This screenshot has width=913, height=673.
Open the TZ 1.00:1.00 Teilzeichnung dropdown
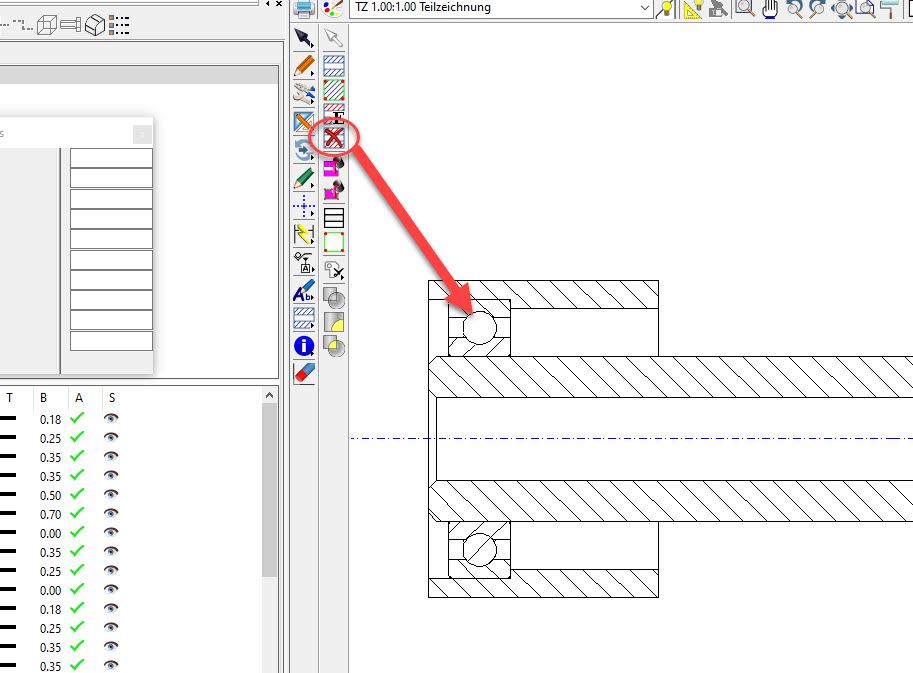[645, 8]
